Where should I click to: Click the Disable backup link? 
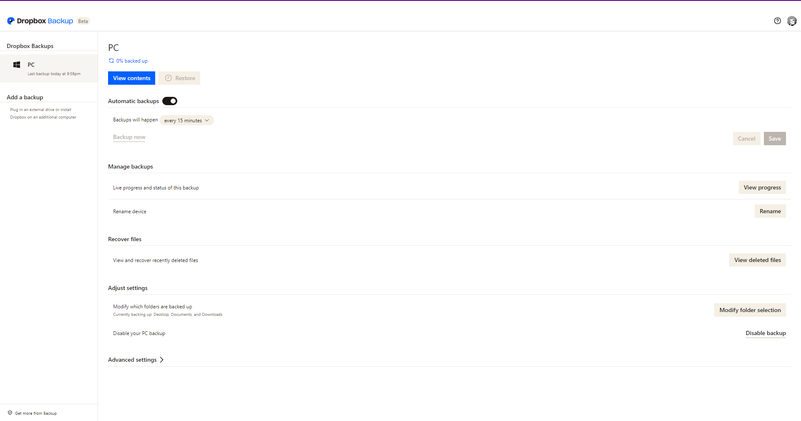765,333
